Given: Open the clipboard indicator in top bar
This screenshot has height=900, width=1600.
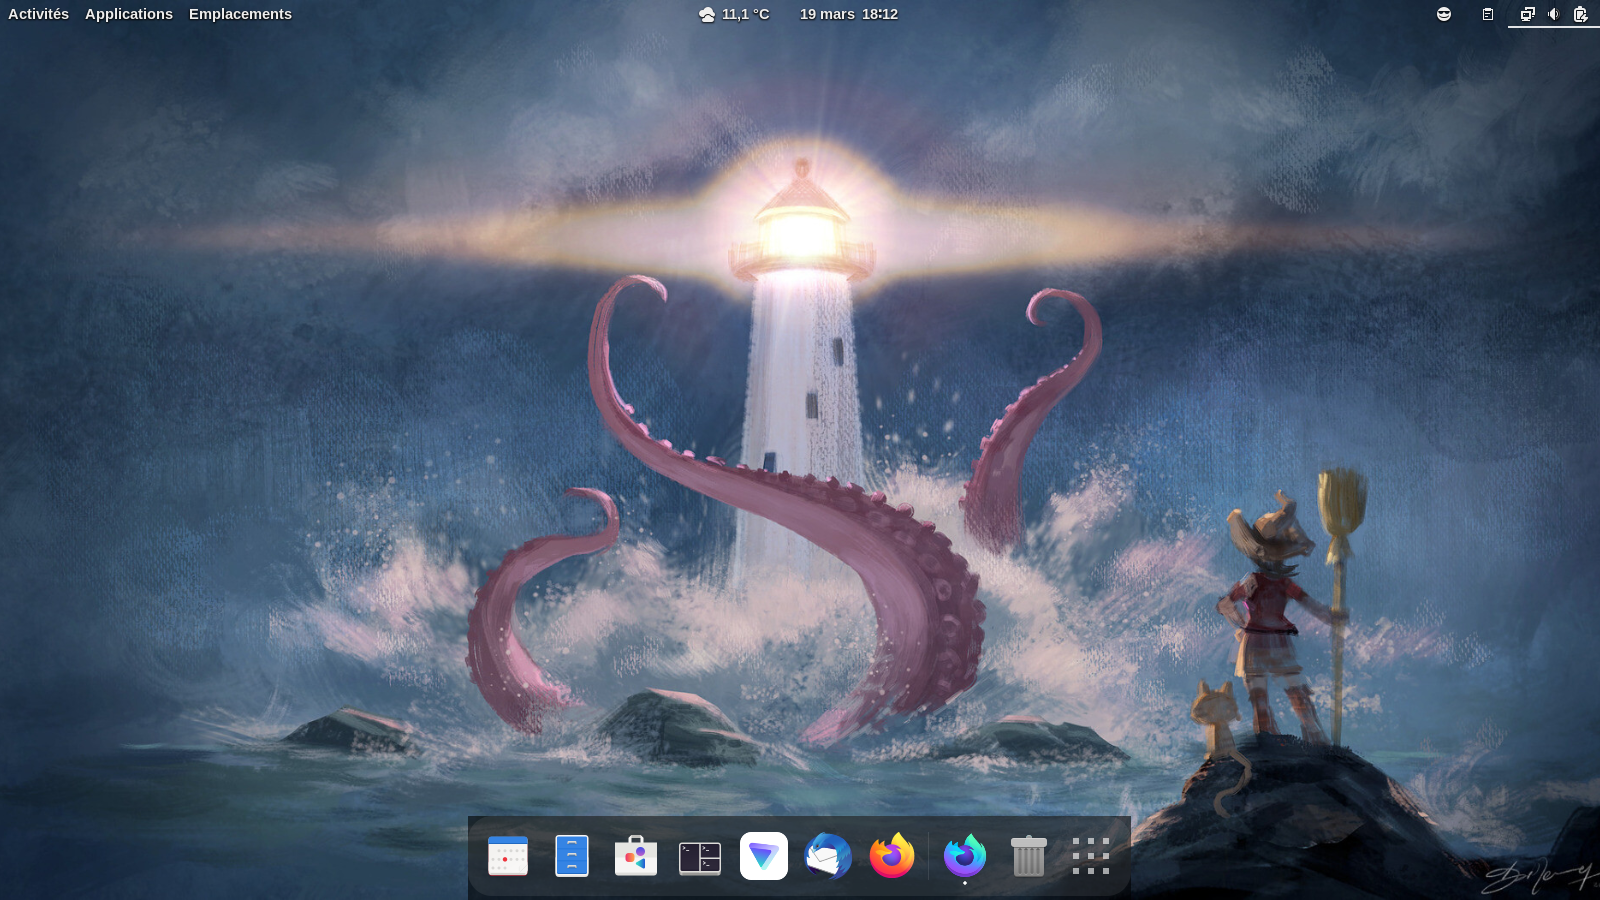Looking at the screenshot, I should (1488, 14).
